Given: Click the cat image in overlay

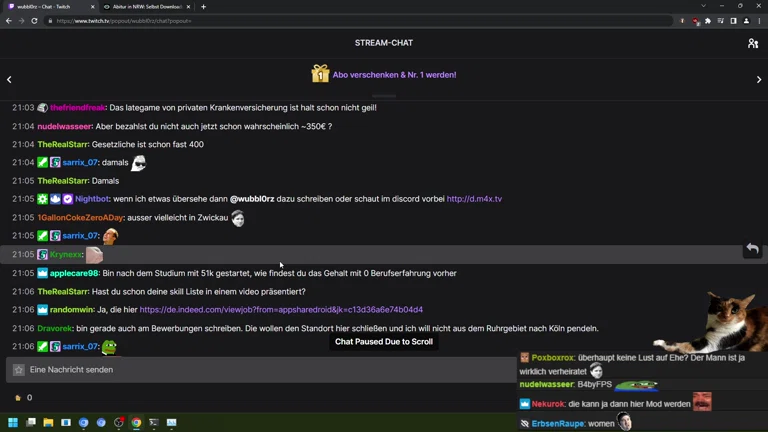Looking at the screenshot, I should 713,321.
